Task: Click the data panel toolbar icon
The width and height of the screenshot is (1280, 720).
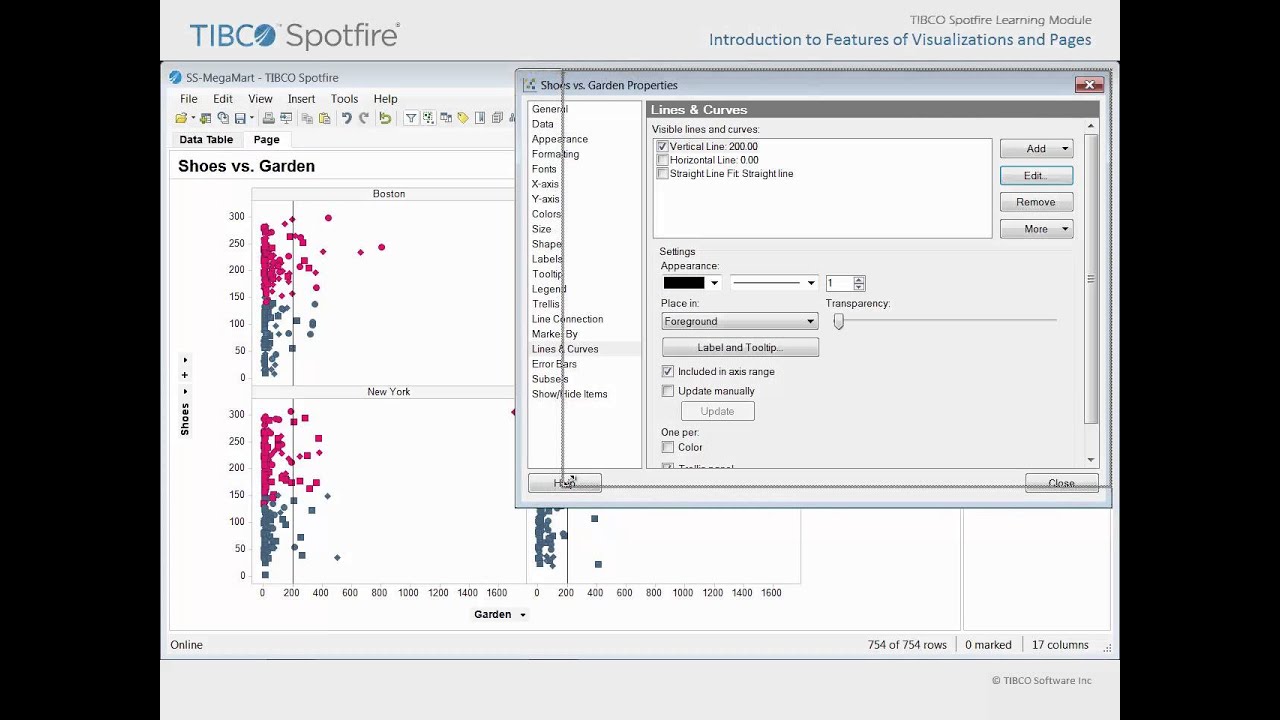Action: [446, 118]
